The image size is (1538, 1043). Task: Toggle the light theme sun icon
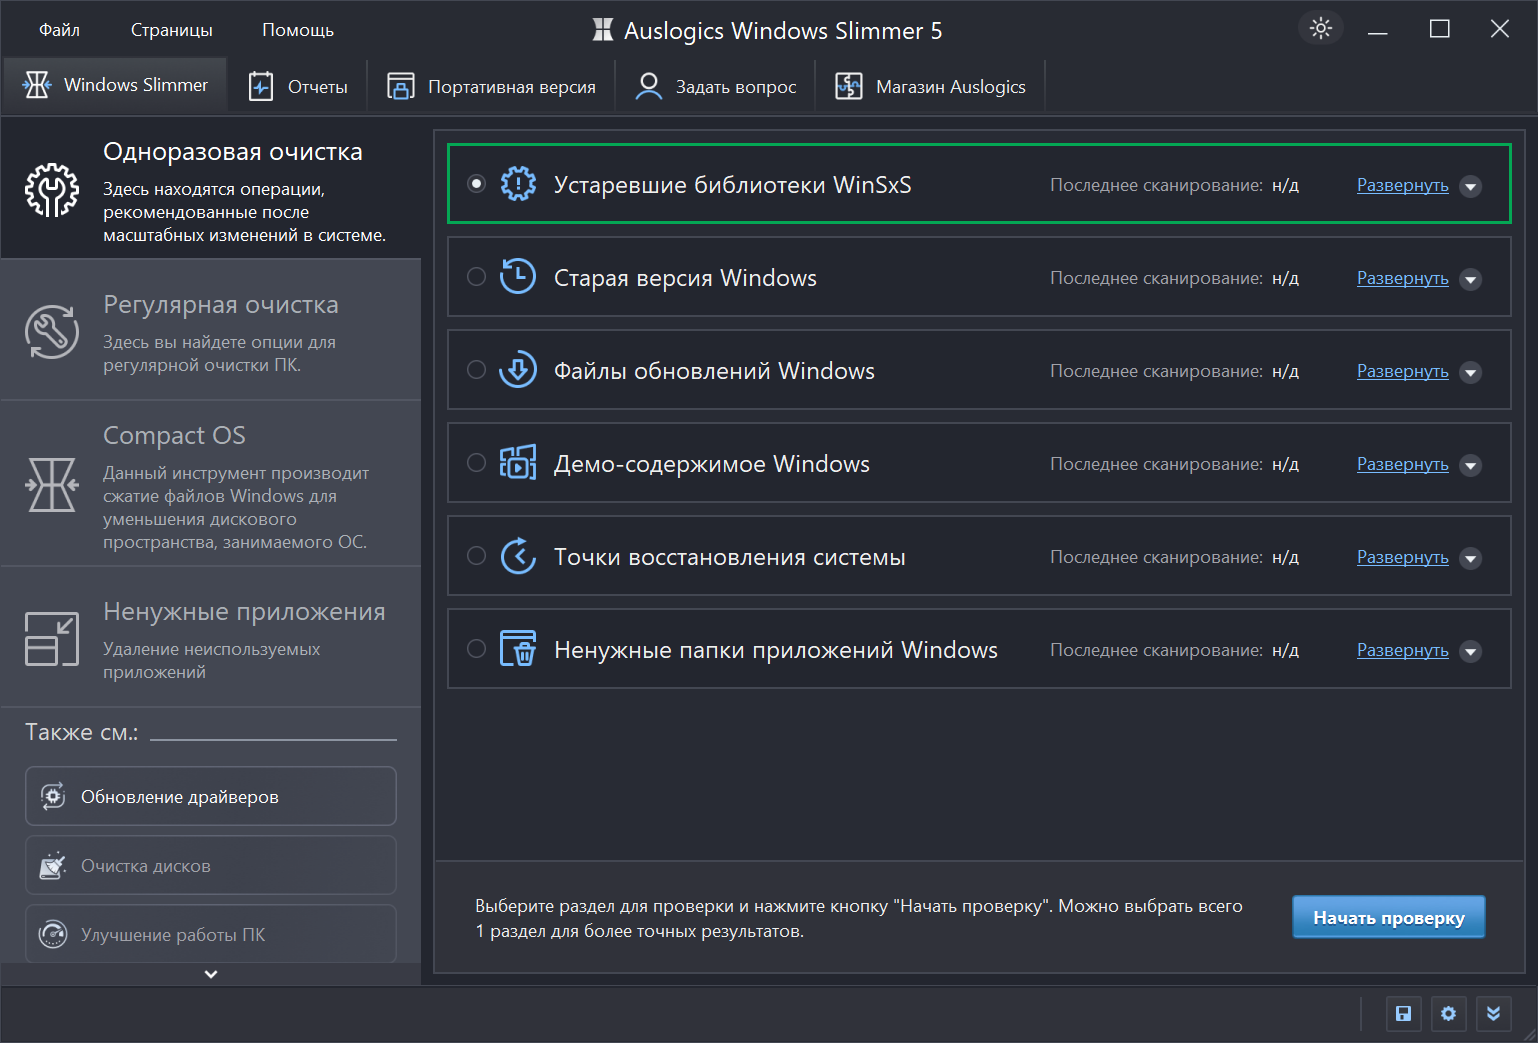click(1321, 28)
